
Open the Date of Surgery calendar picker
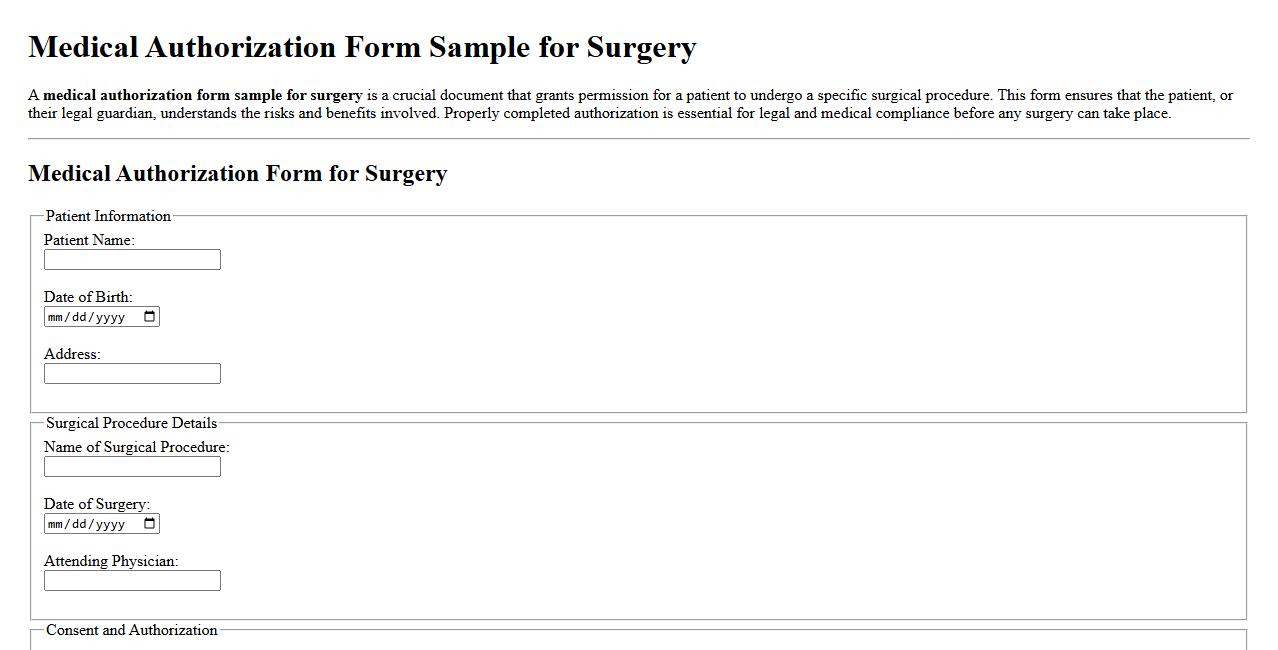pyautogui.click(x=150, y=523)
